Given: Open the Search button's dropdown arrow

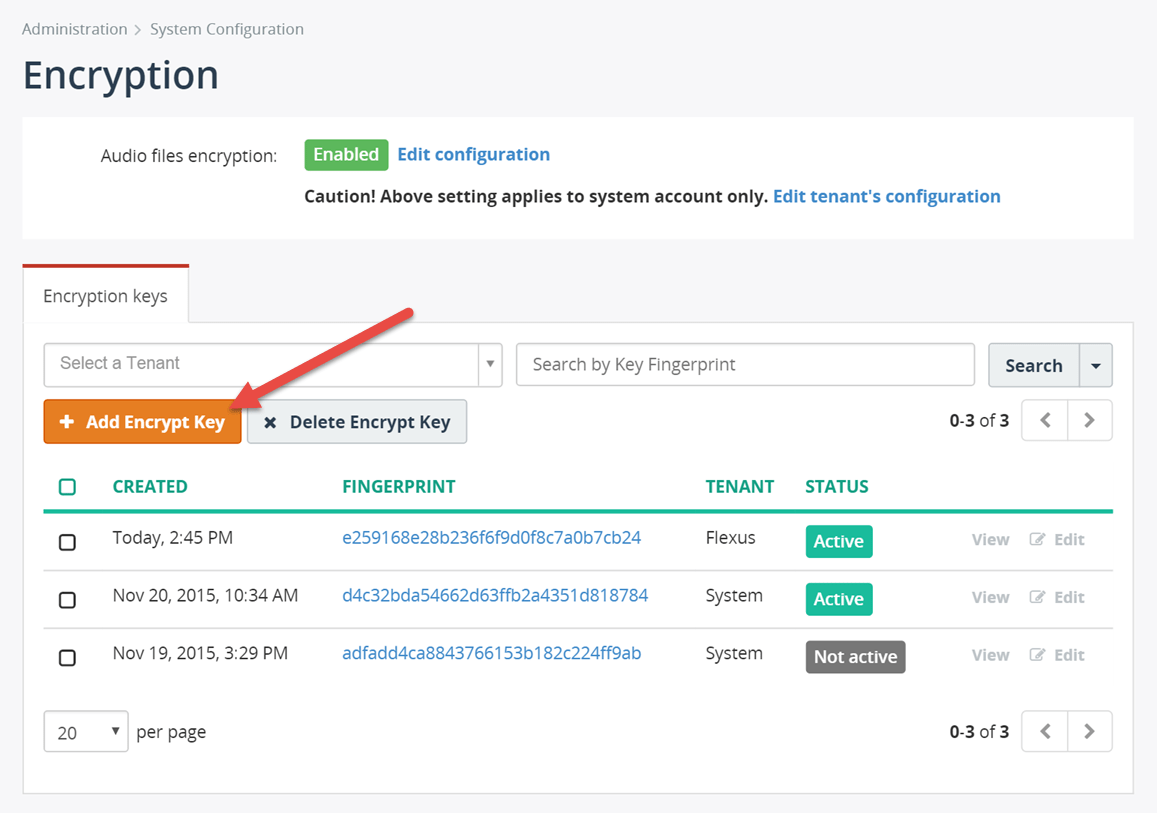Looking at the screenshot, I should tap(1096, 365).
